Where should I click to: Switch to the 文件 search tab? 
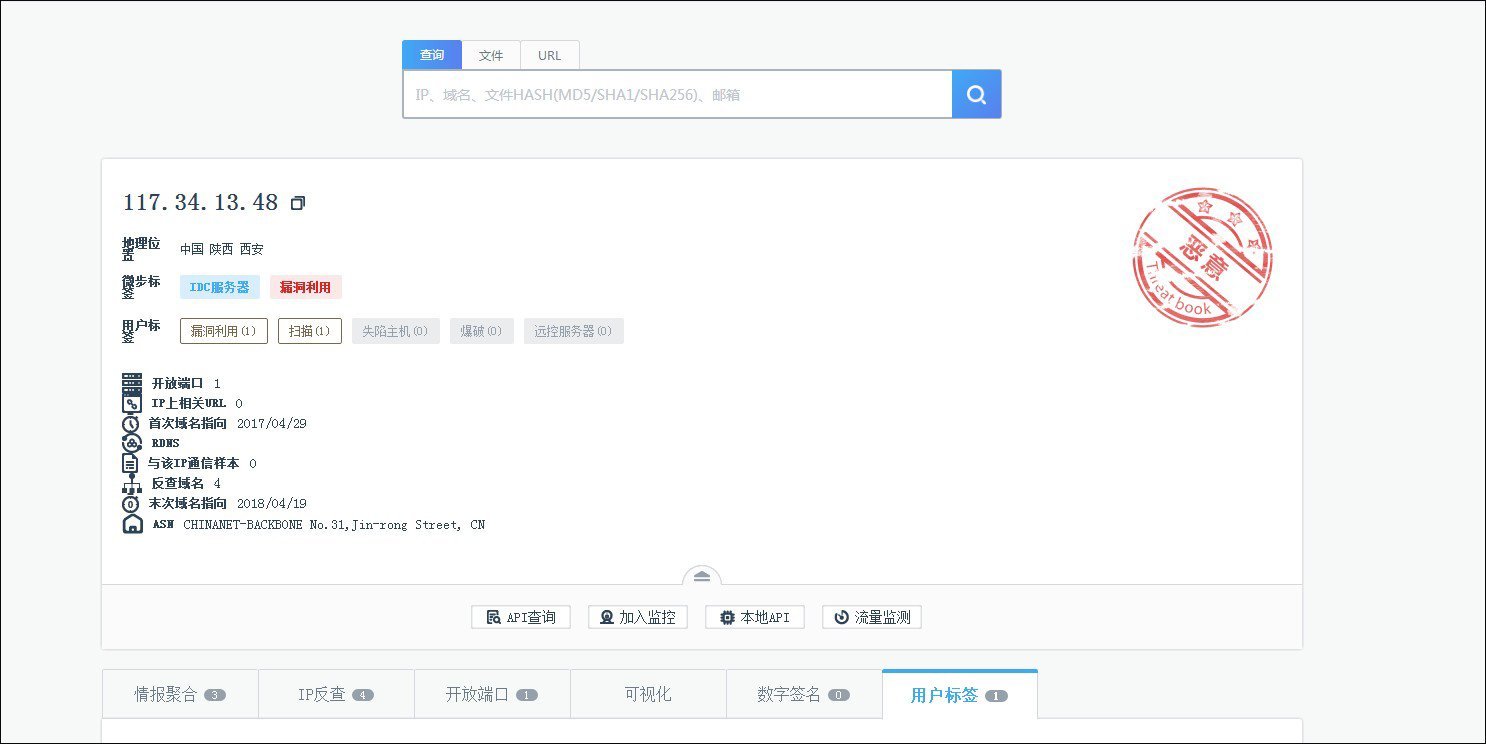[490, 56]
